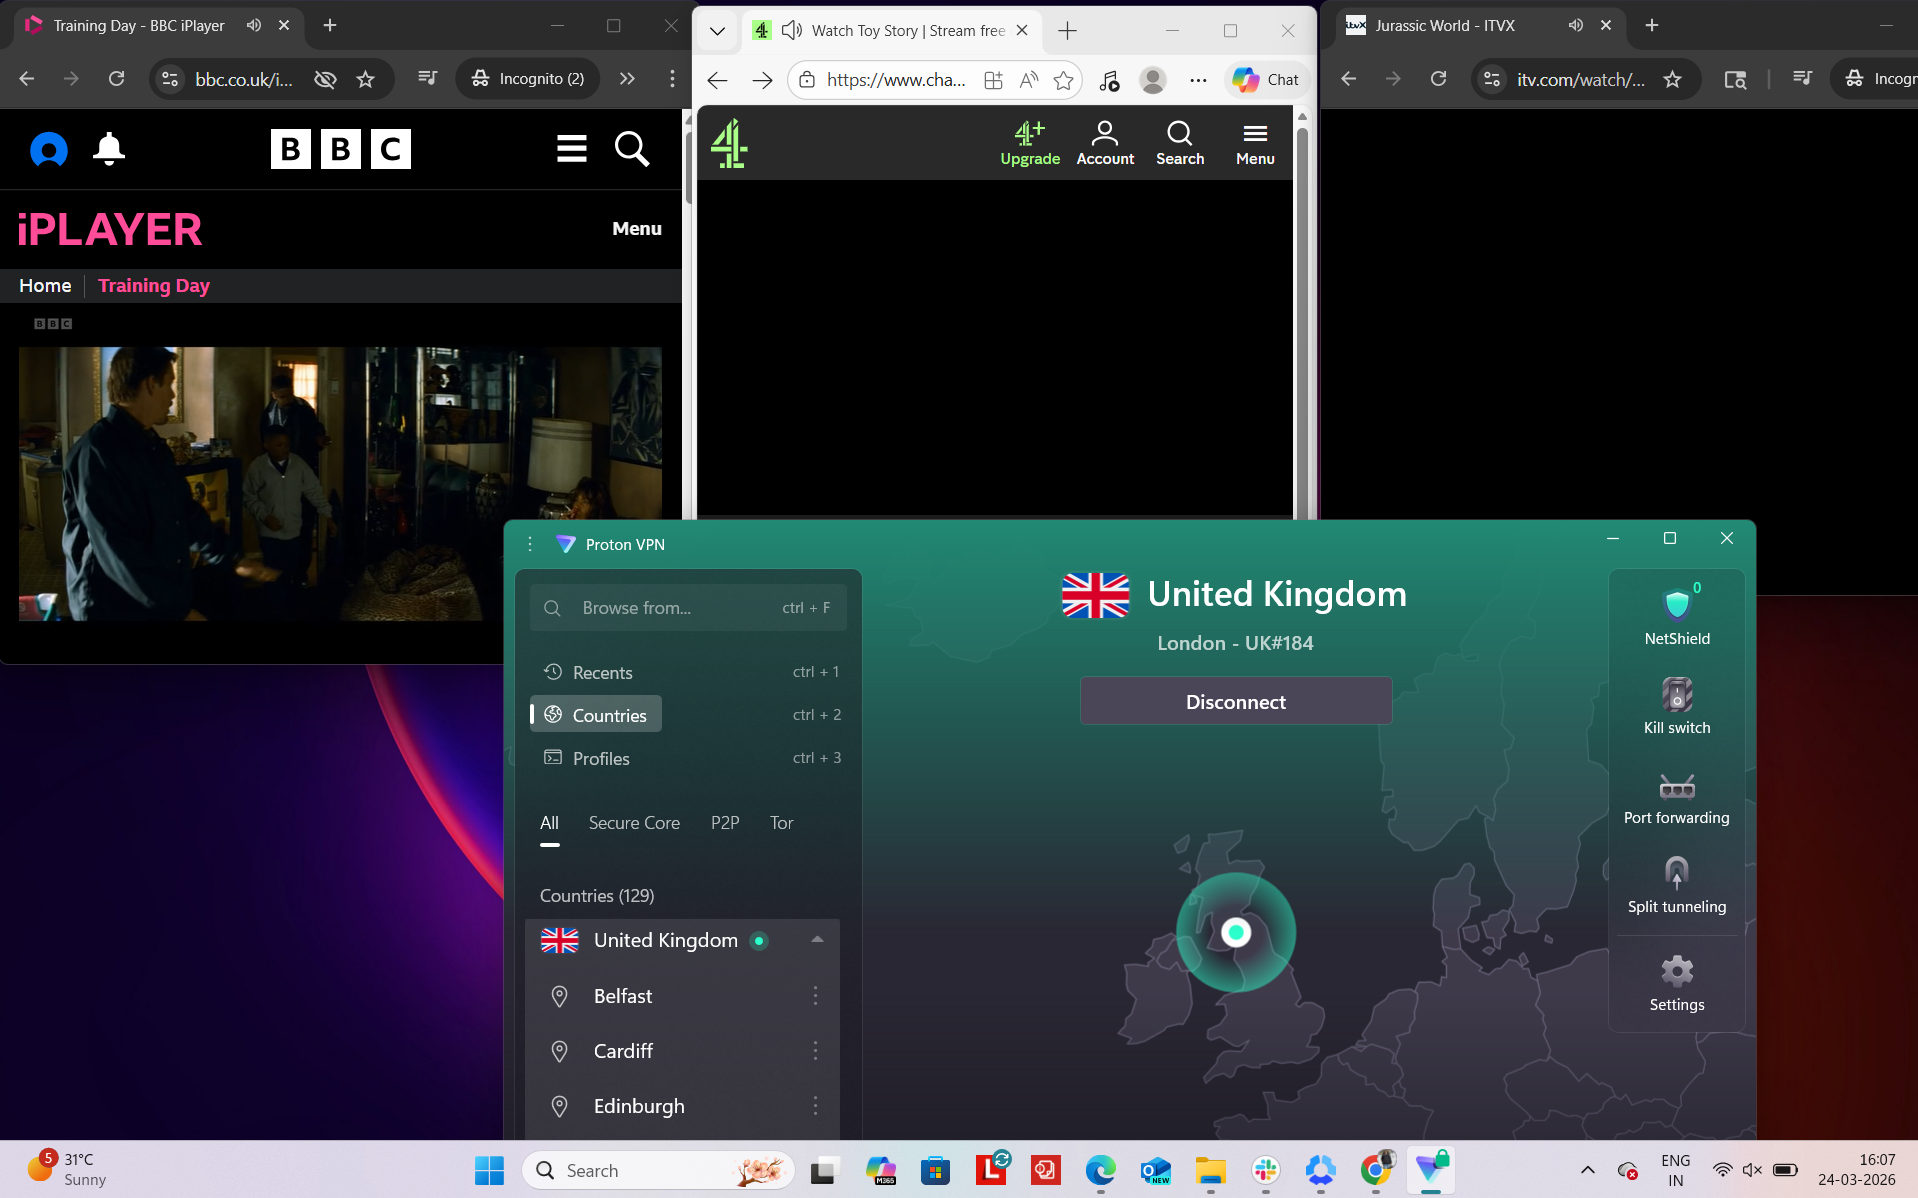Toggle tracking protection in the BBC address bar
Viewport: 1918px width, 1198px height.
point(324,78)
